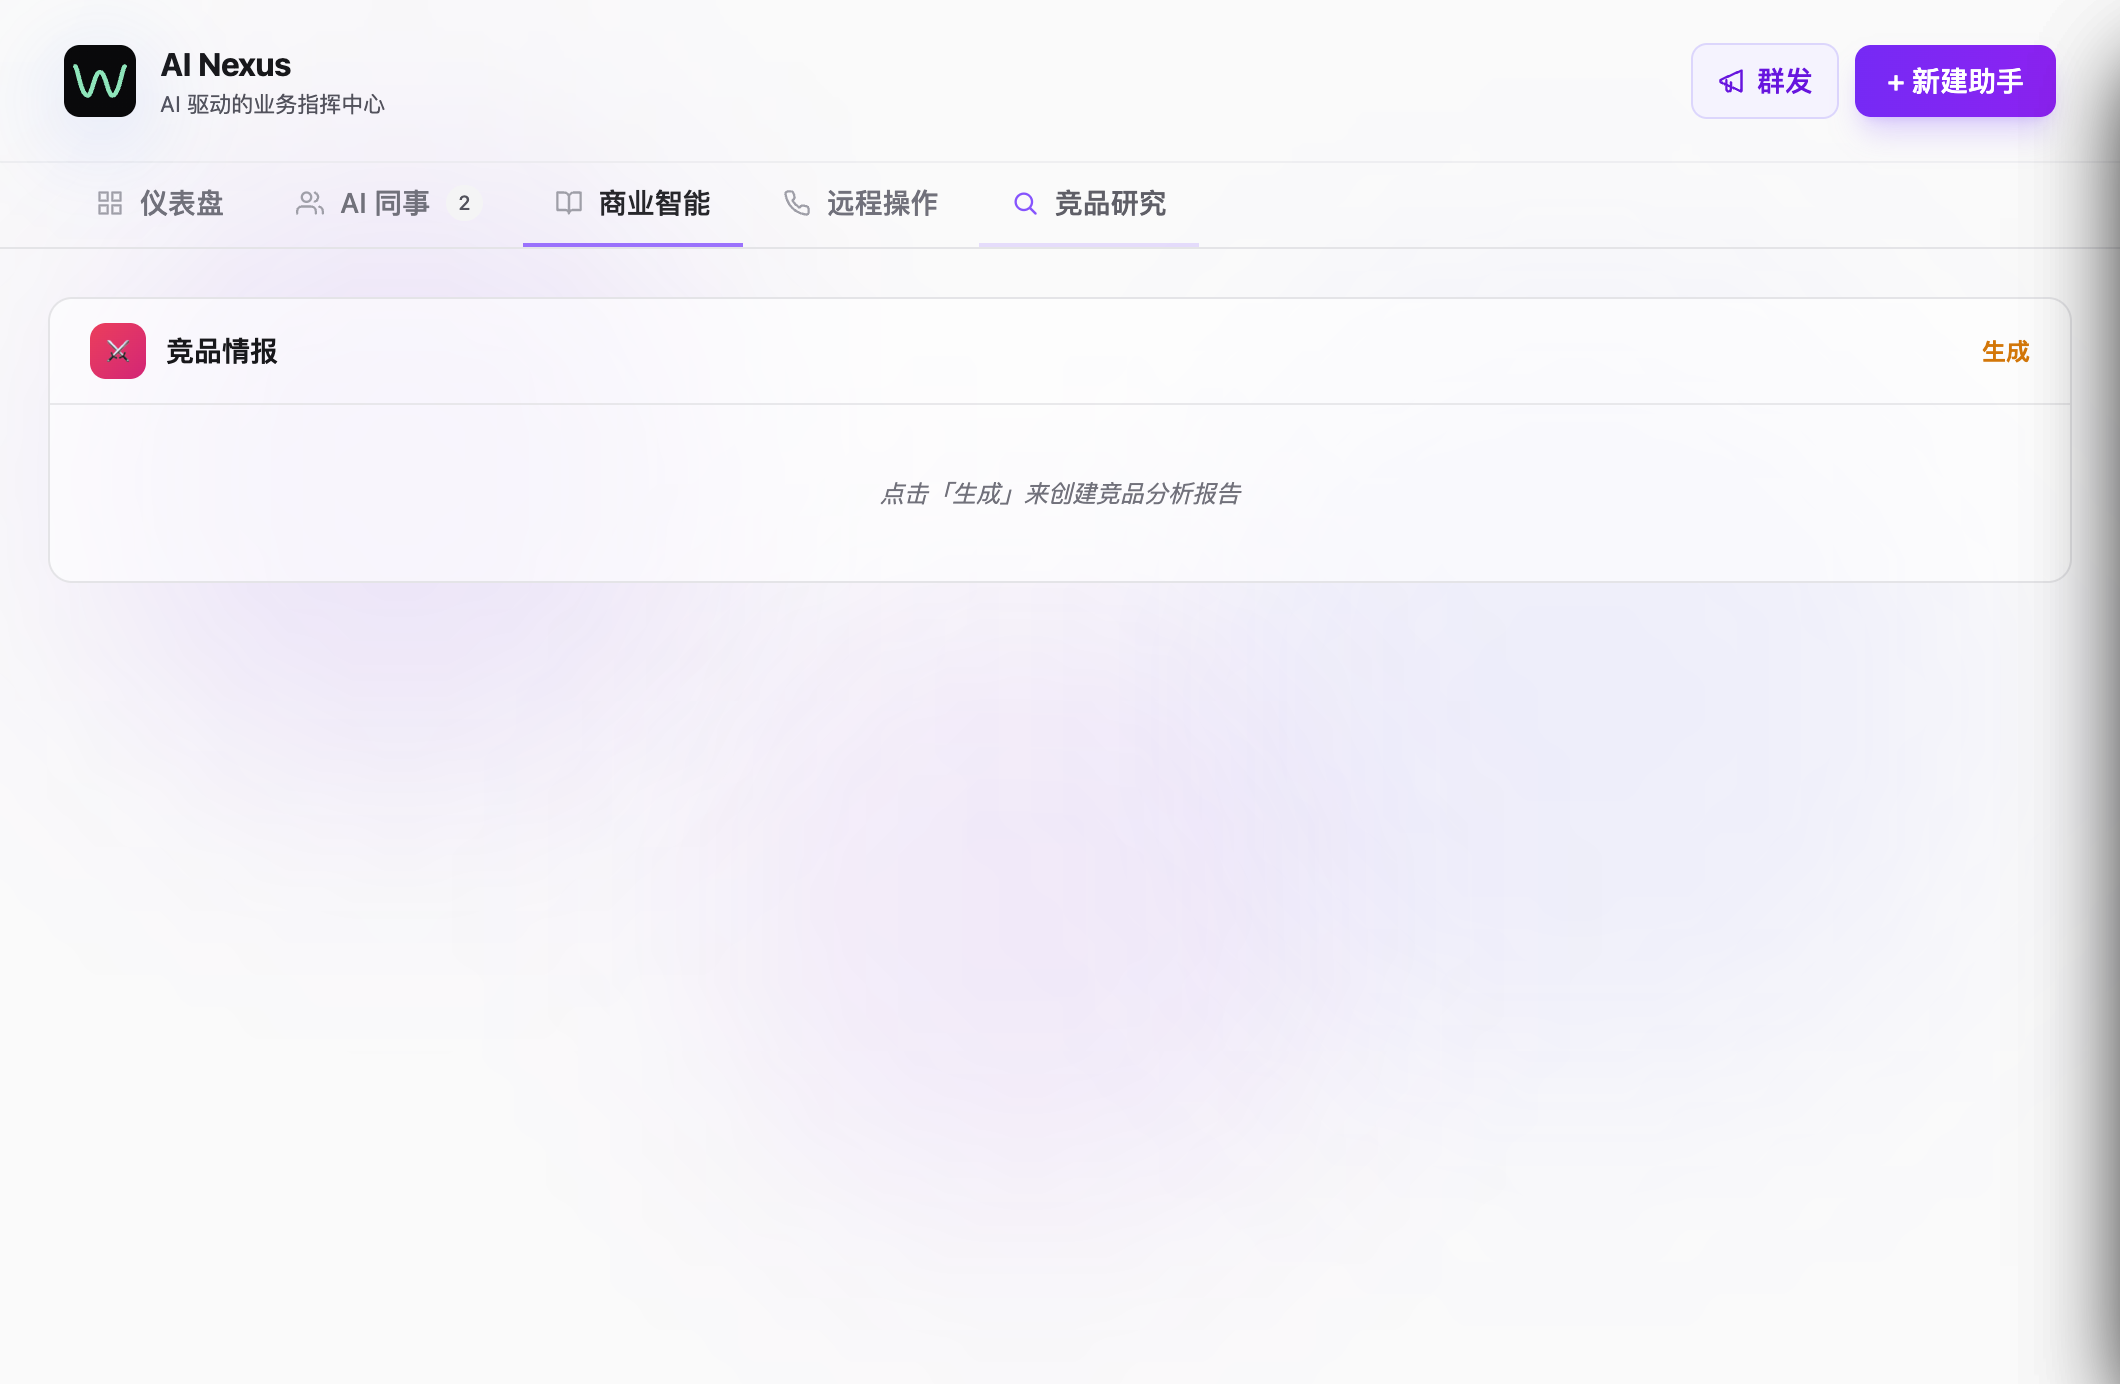This screenshot has height=1384, width=2120.
Task: Switch to the AI 同事 tab
Action: coord(389,204)
